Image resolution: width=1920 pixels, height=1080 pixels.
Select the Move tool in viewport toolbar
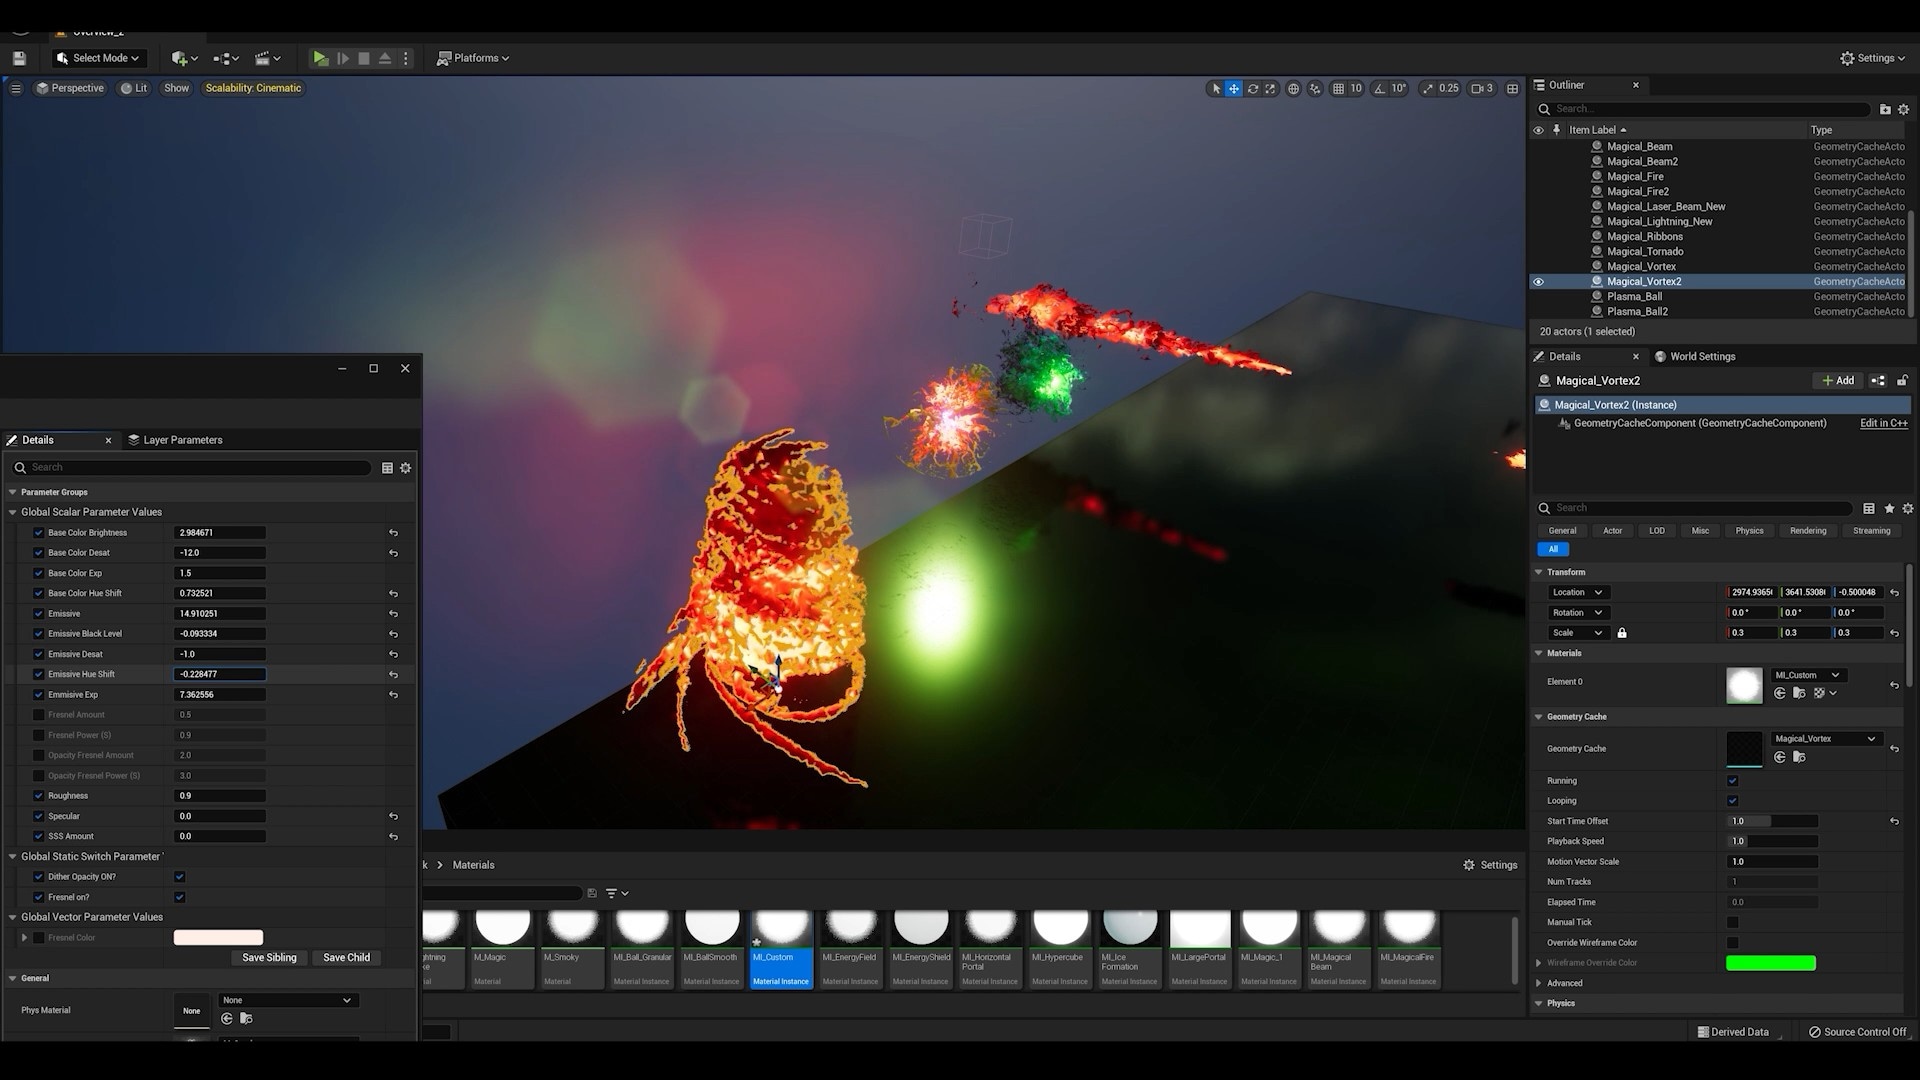point(1233,88)
